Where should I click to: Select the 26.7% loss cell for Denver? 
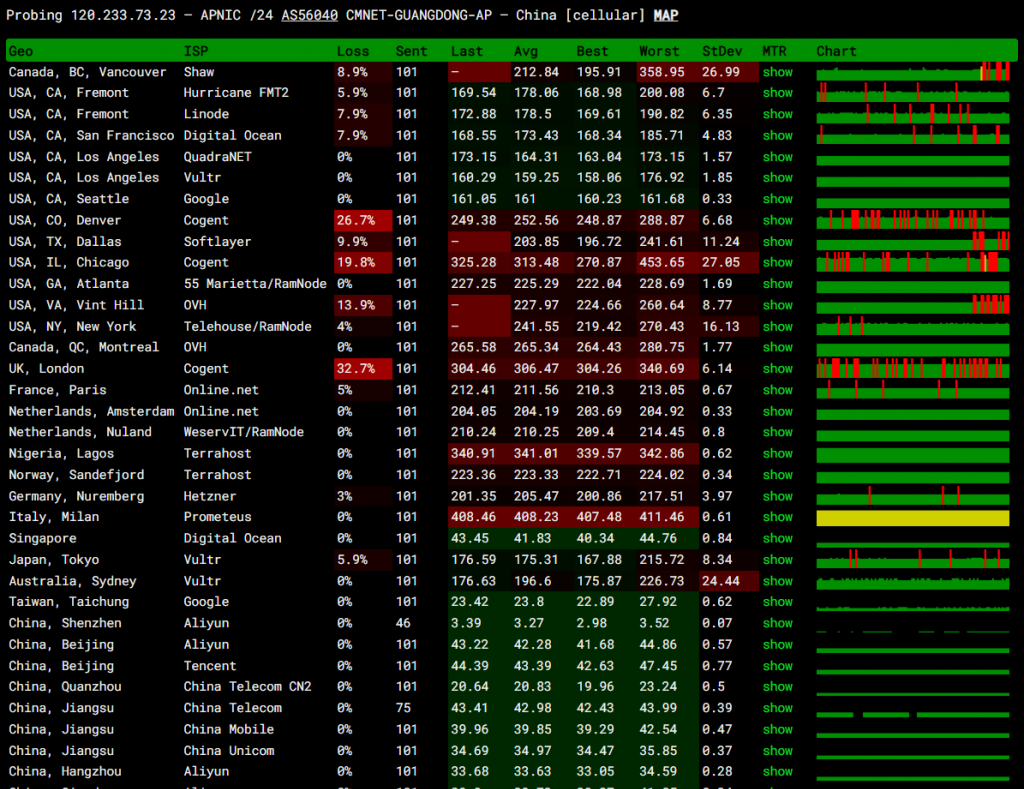[x=362, y=220]
